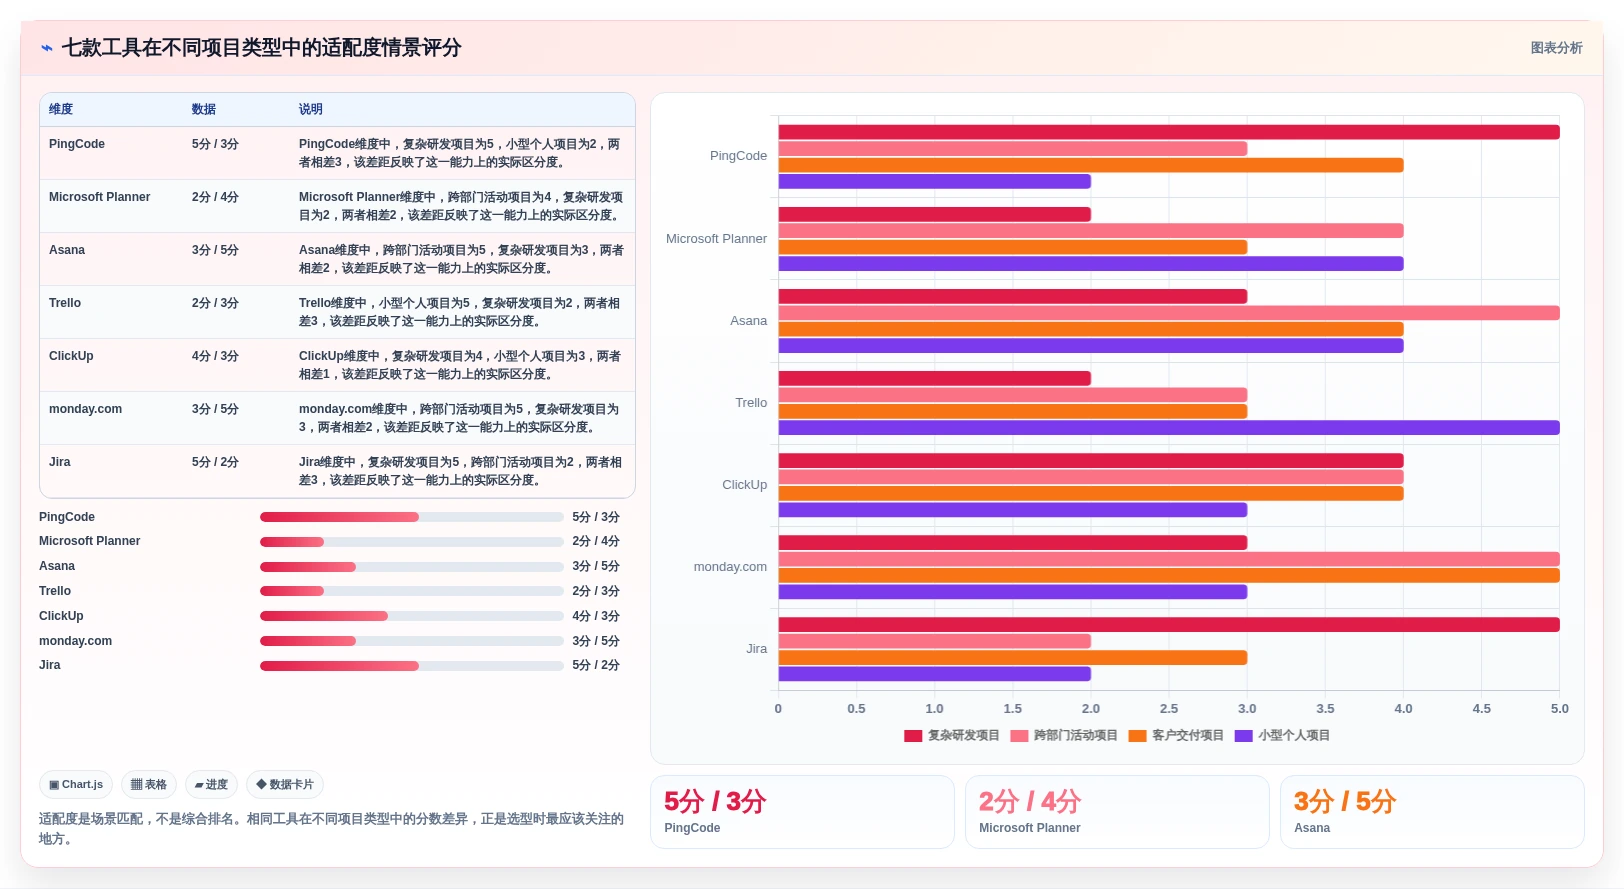
Task: Click the 2.5 tick on the x-axis
Action: point(1169,709)
